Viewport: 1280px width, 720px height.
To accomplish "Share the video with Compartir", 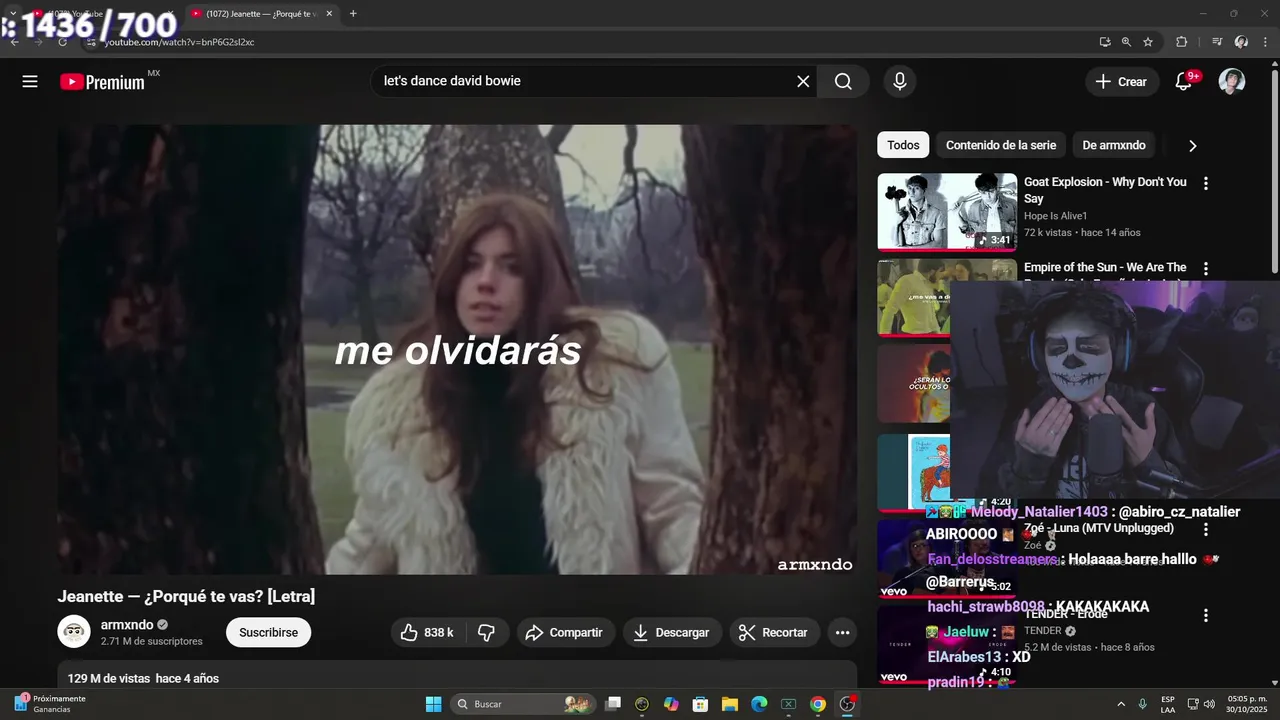I will 565,632.
